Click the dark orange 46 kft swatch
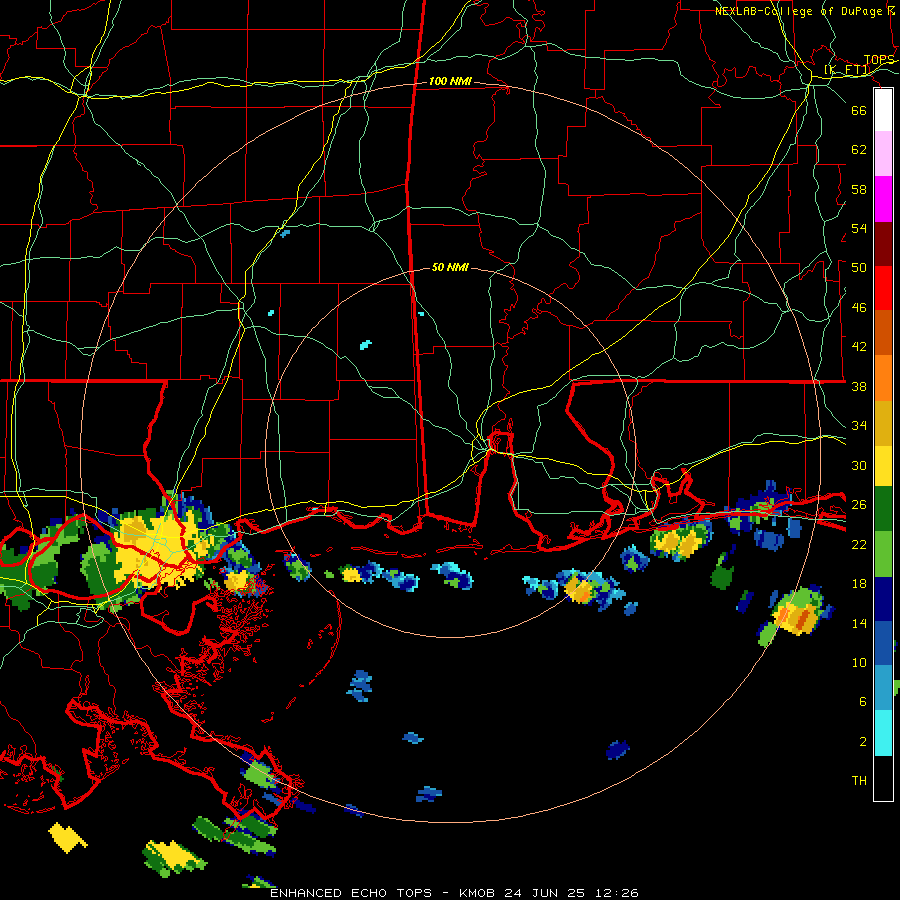This screenshot has width=900, height=900. click(x=883, y=333)
